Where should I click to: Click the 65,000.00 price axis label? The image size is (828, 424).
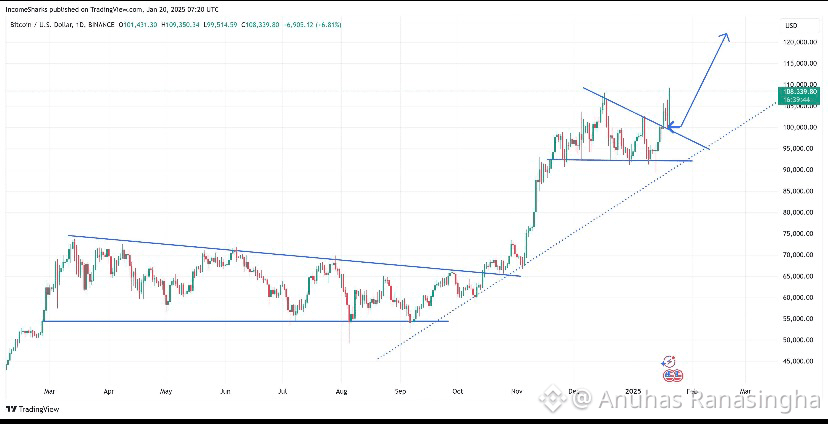point(798,276)
